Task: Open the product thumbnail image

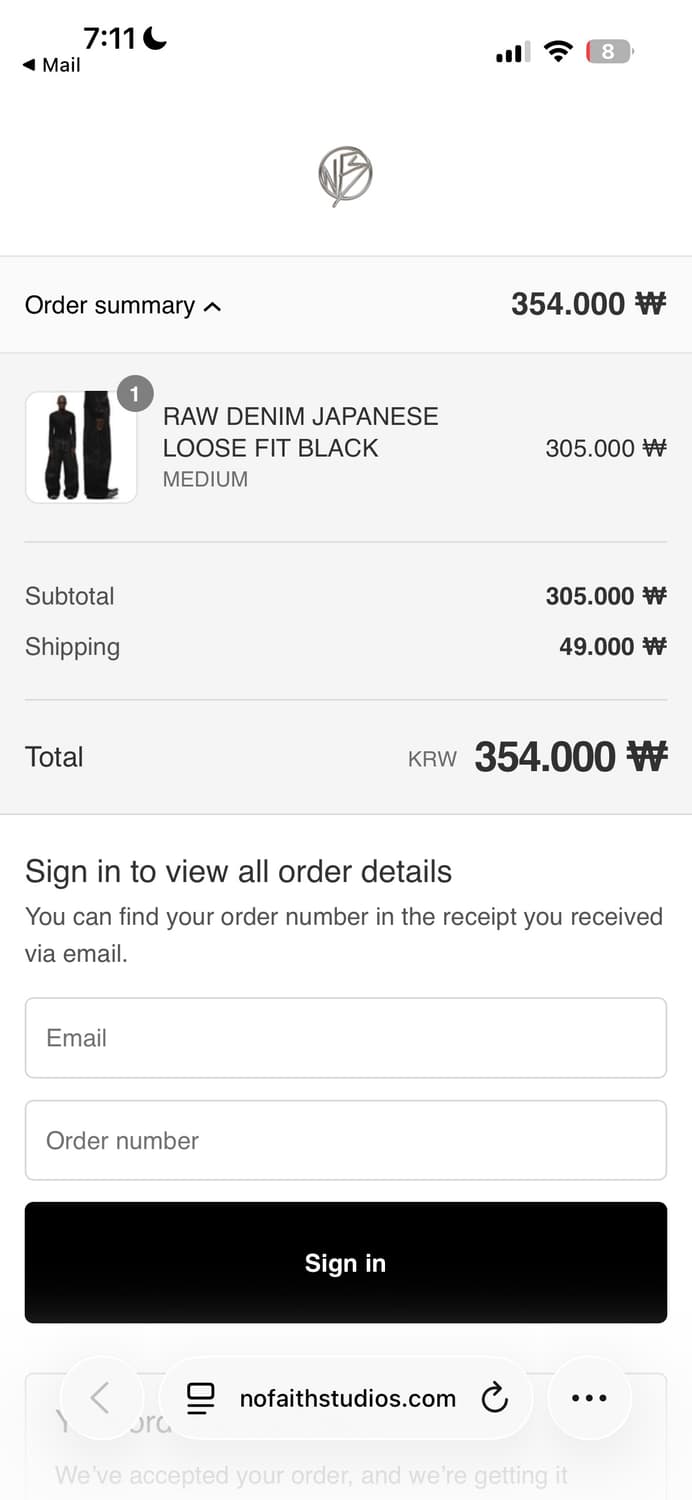Action: pos(80,447)
